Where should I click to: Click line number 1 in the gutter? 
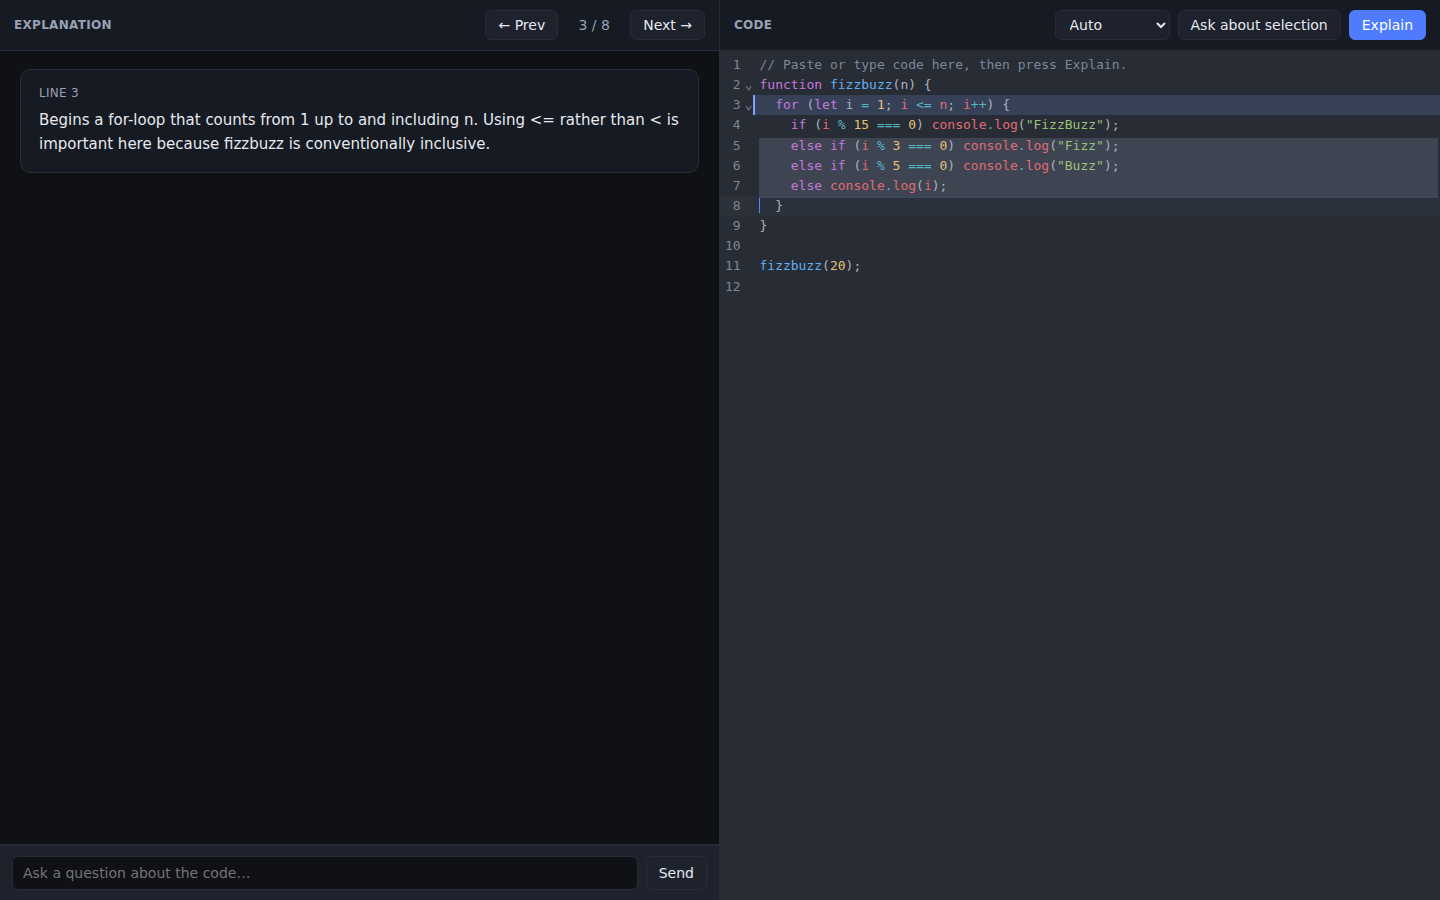(737, 65)
